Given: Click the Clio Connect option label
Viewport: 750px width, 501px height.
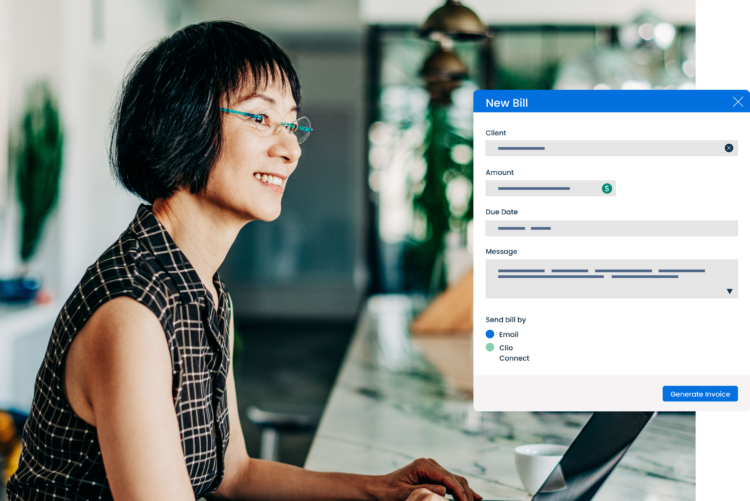Looking at the screenshot, I should [514, 353].
